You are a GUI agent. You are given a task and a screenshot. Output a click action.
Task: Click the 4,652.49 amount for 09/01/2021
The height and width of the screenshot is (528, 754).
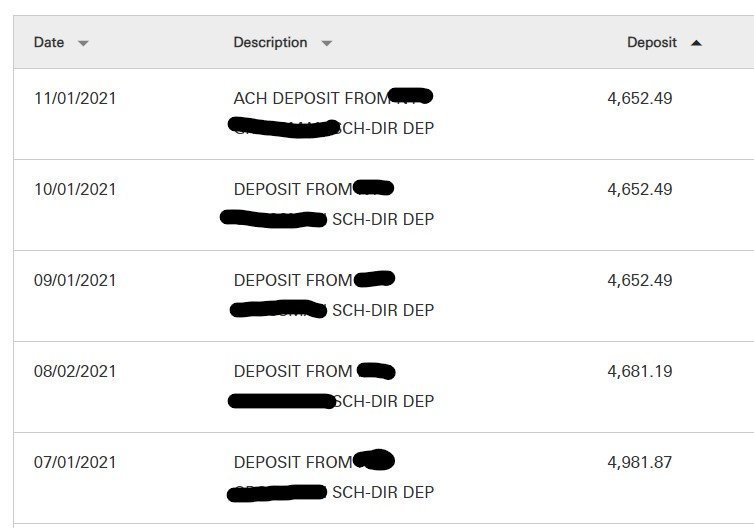pos(640,280)
